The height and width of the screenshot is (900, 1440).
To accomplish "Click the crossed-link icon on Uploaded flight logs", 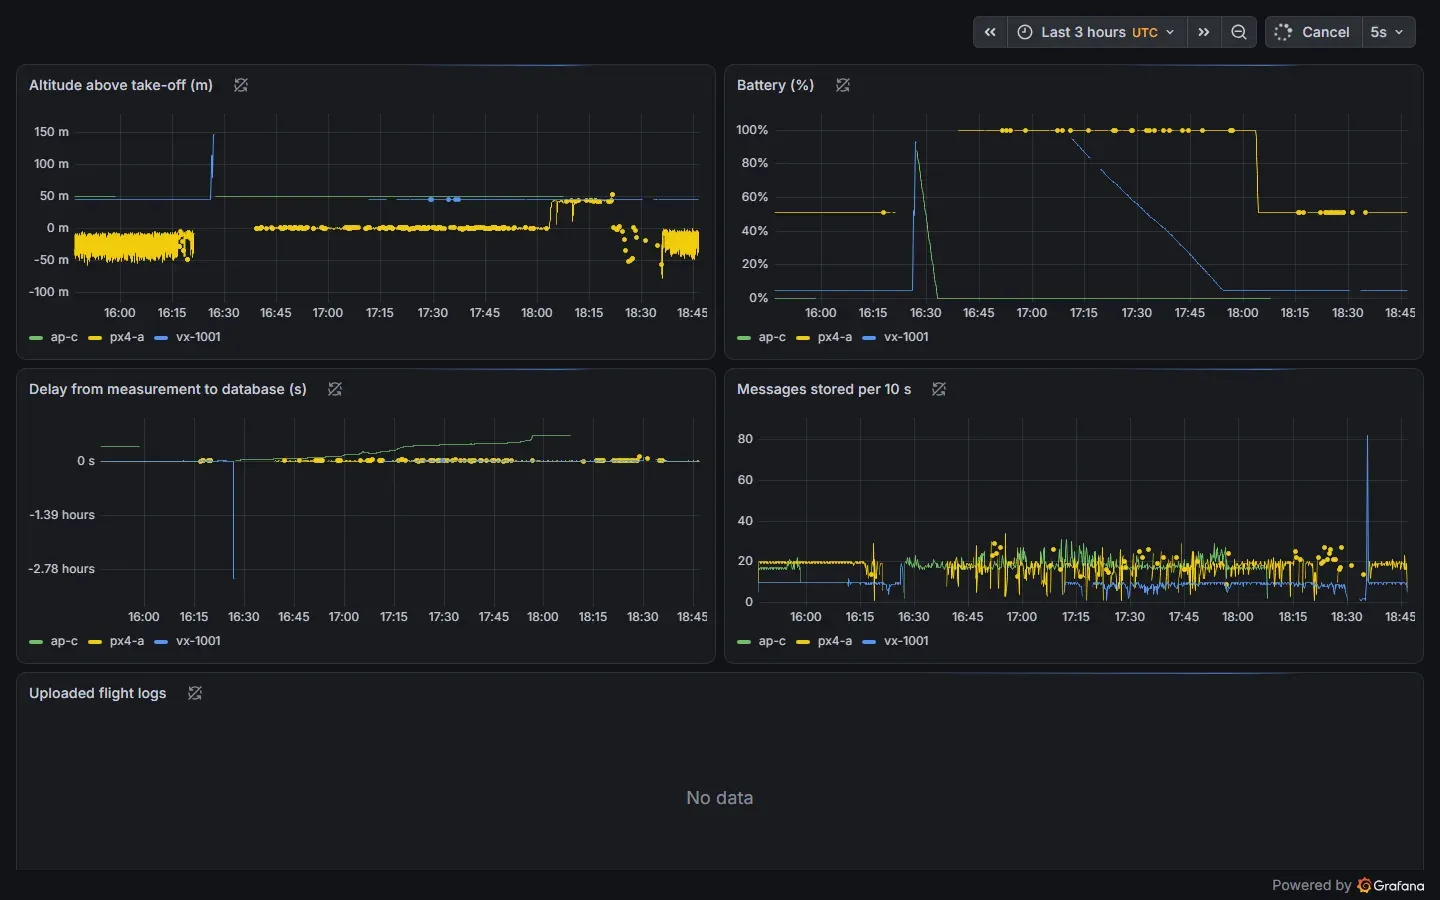I will pos(195,693).
